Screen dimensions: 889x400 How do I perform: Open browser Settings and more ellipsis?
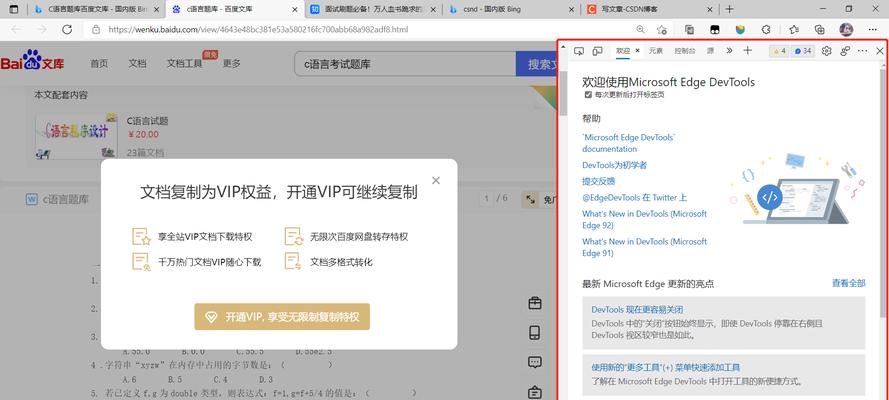[873, 29]
